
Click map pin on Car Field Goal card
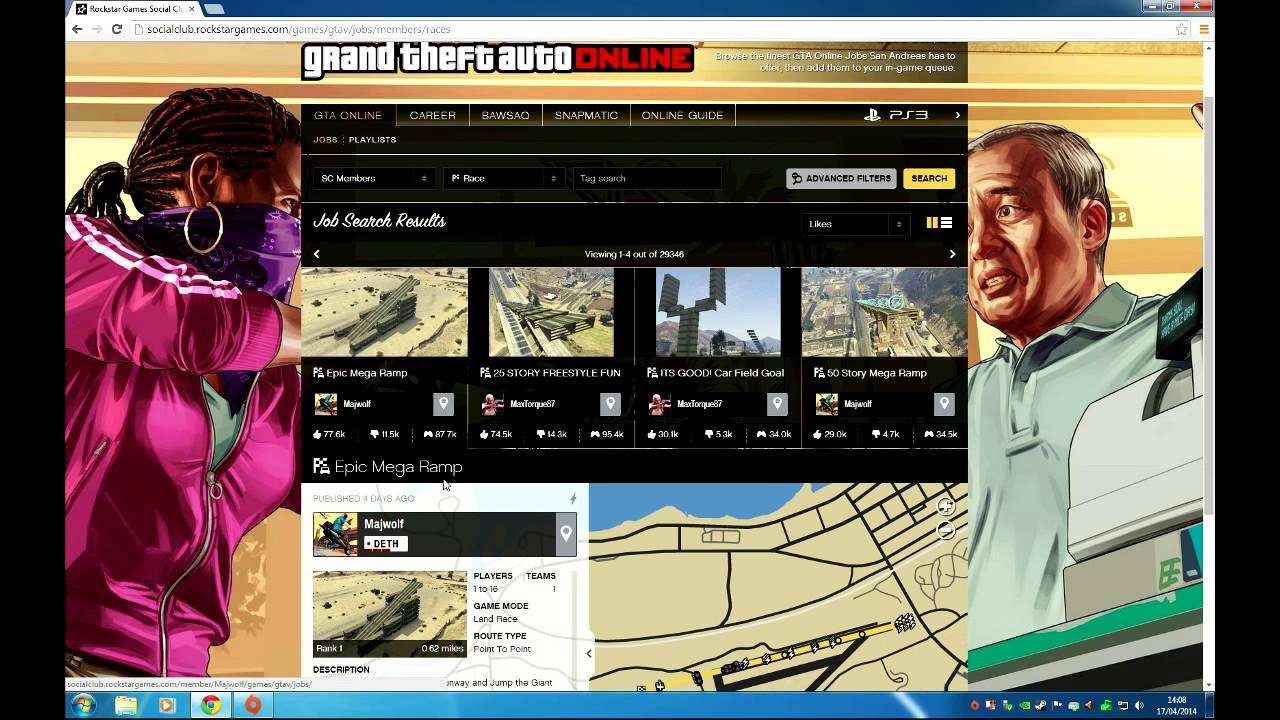777,404
